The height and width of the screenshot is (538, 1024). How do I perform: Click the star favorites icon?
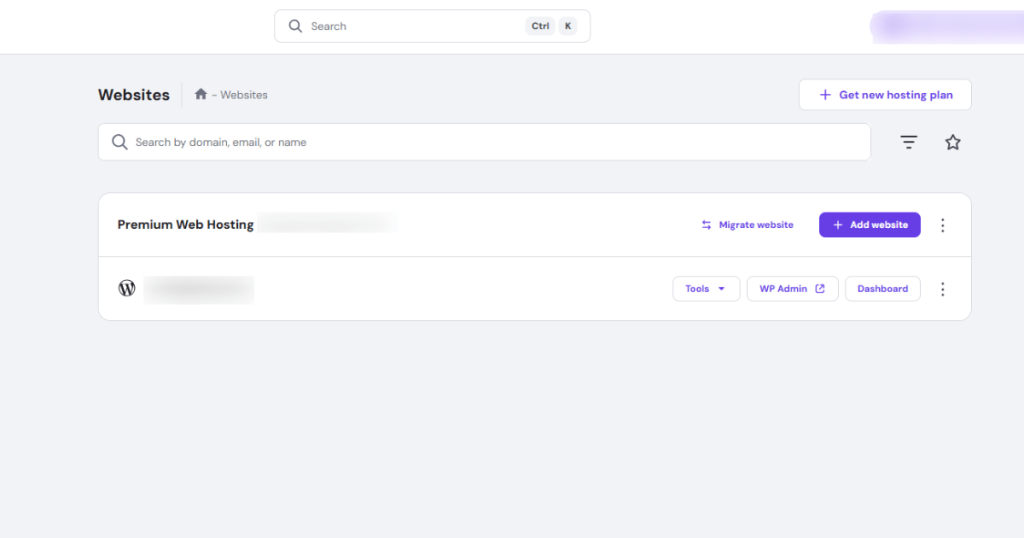pos(953,143)
